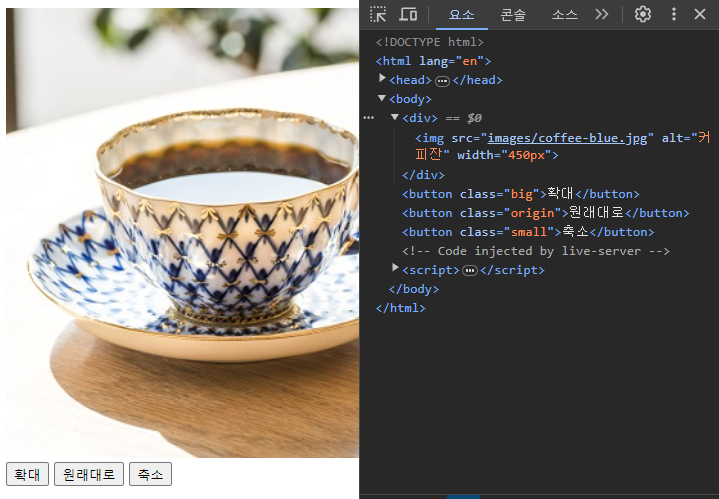This screenshot has width=719, height=499.
Task: Switch to the 소스 tab
Action: [x=564, y=15]
